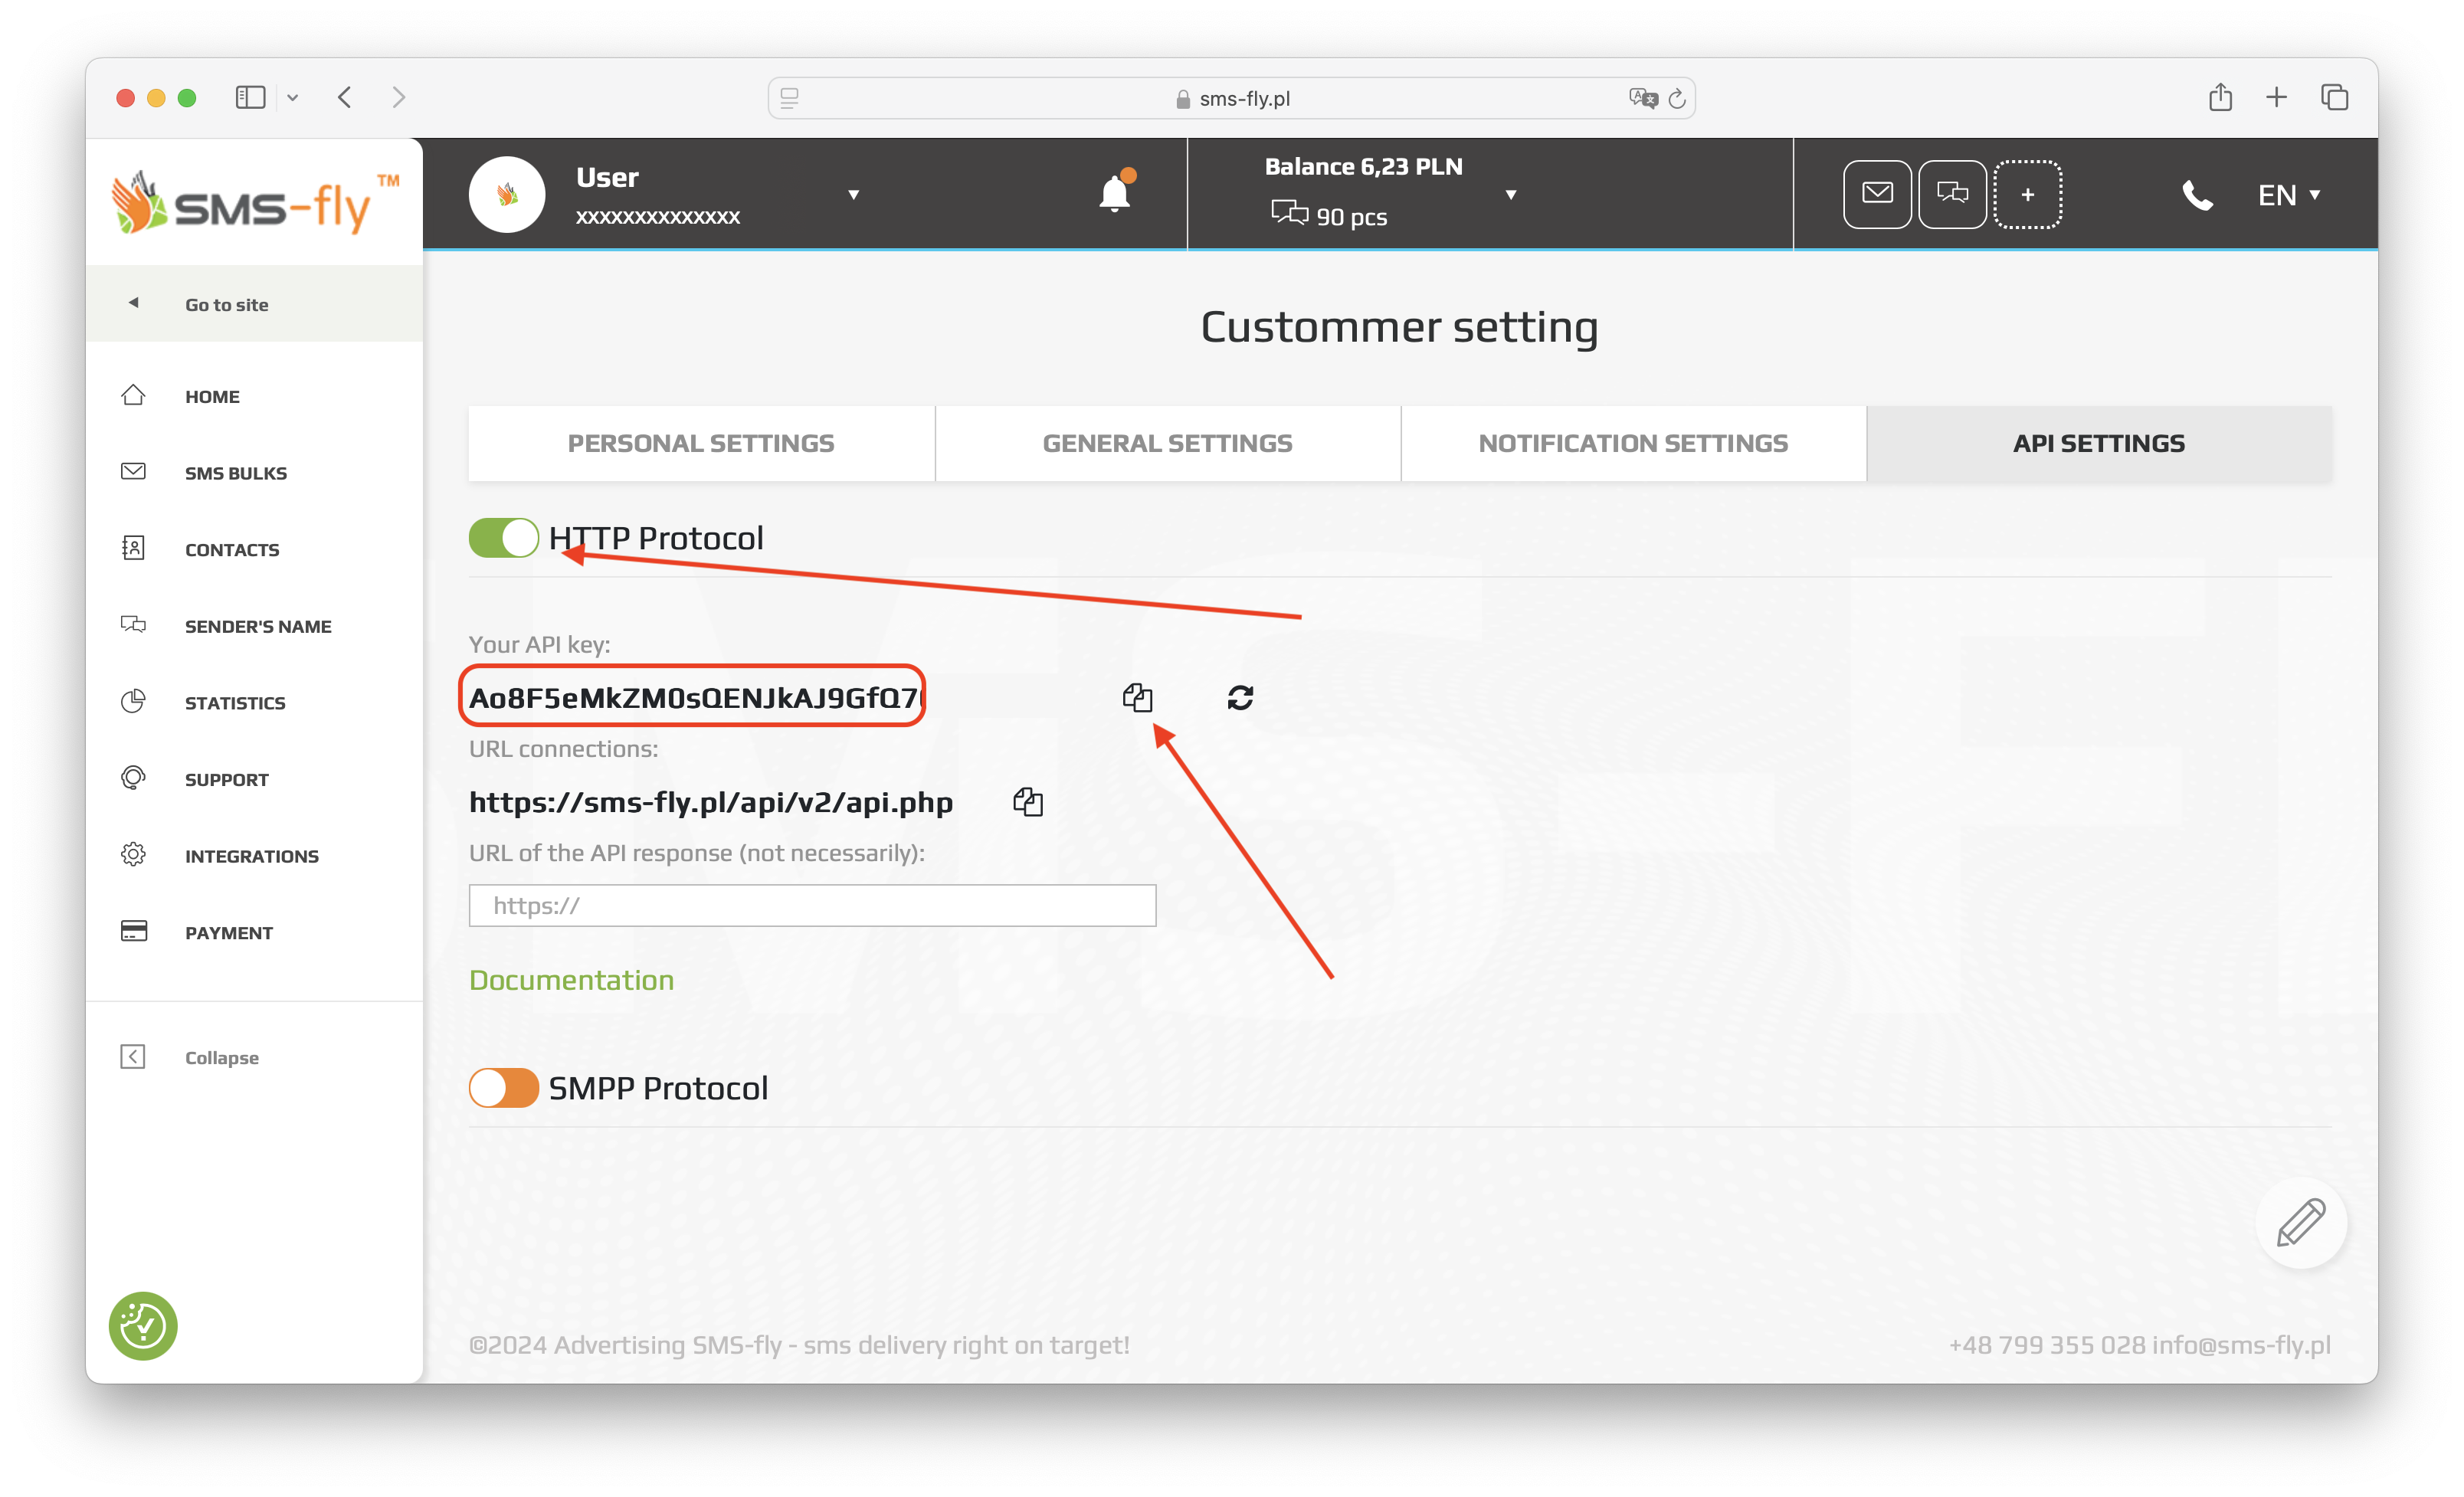Expand the Balance dropdown arrow
2464x1497 pixels.
coord(1510,194)
